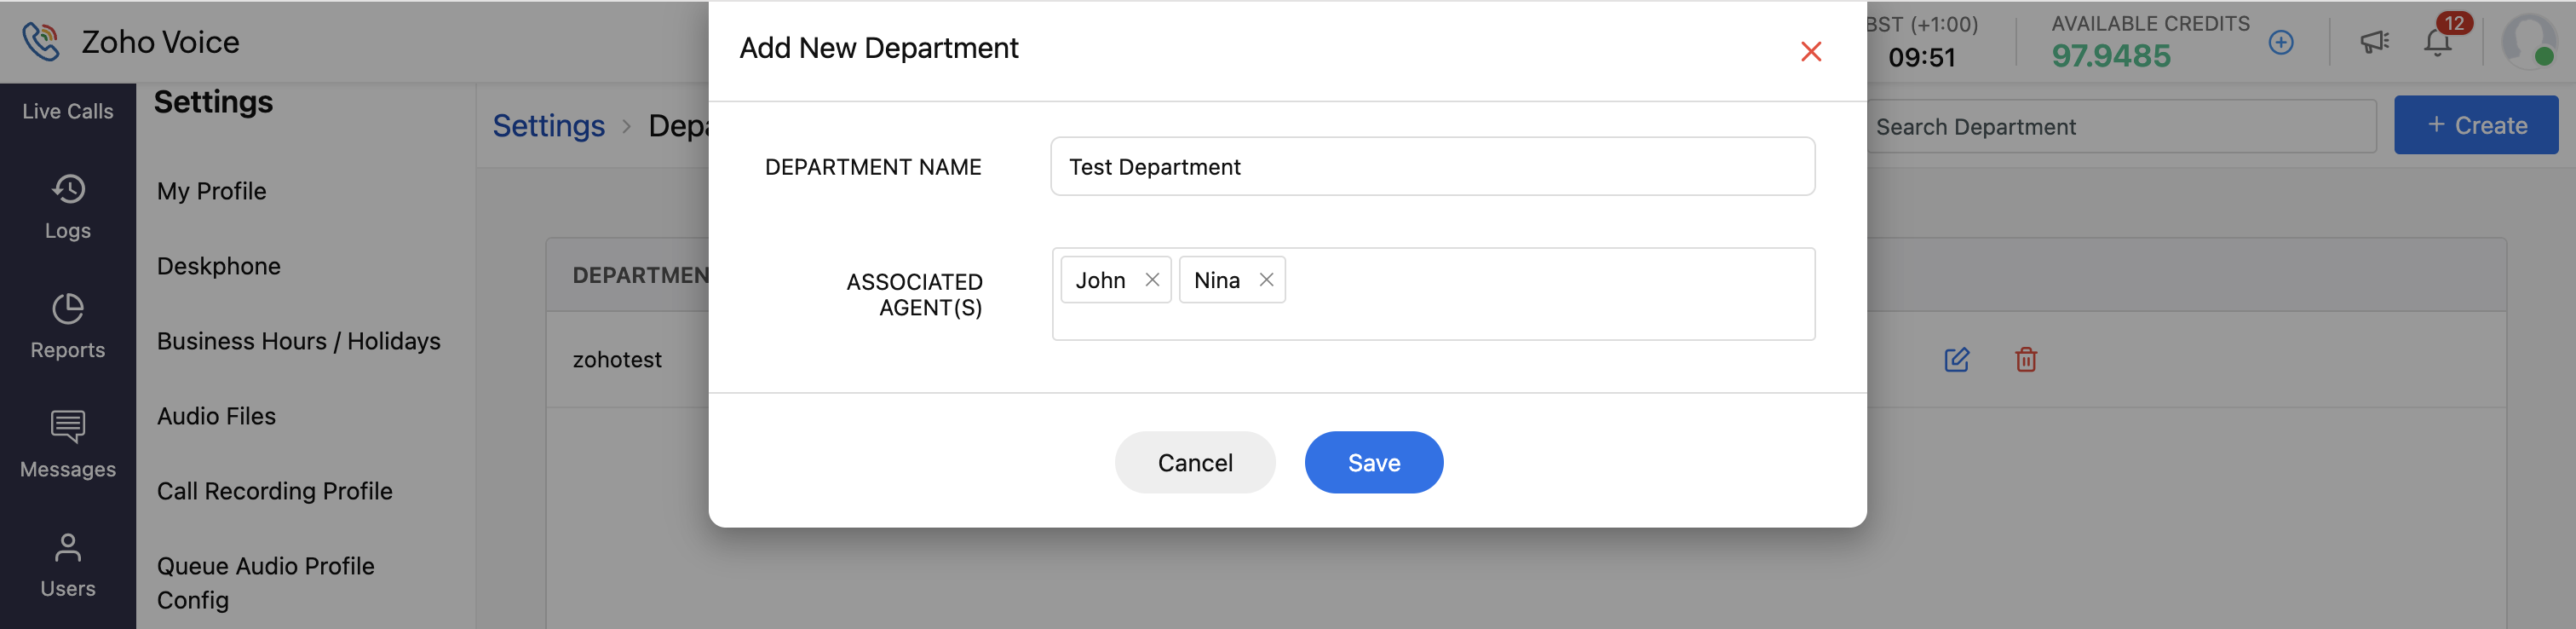Open the notifications bell
The width and height of the screenshot is (2576, 629).
2437,43
